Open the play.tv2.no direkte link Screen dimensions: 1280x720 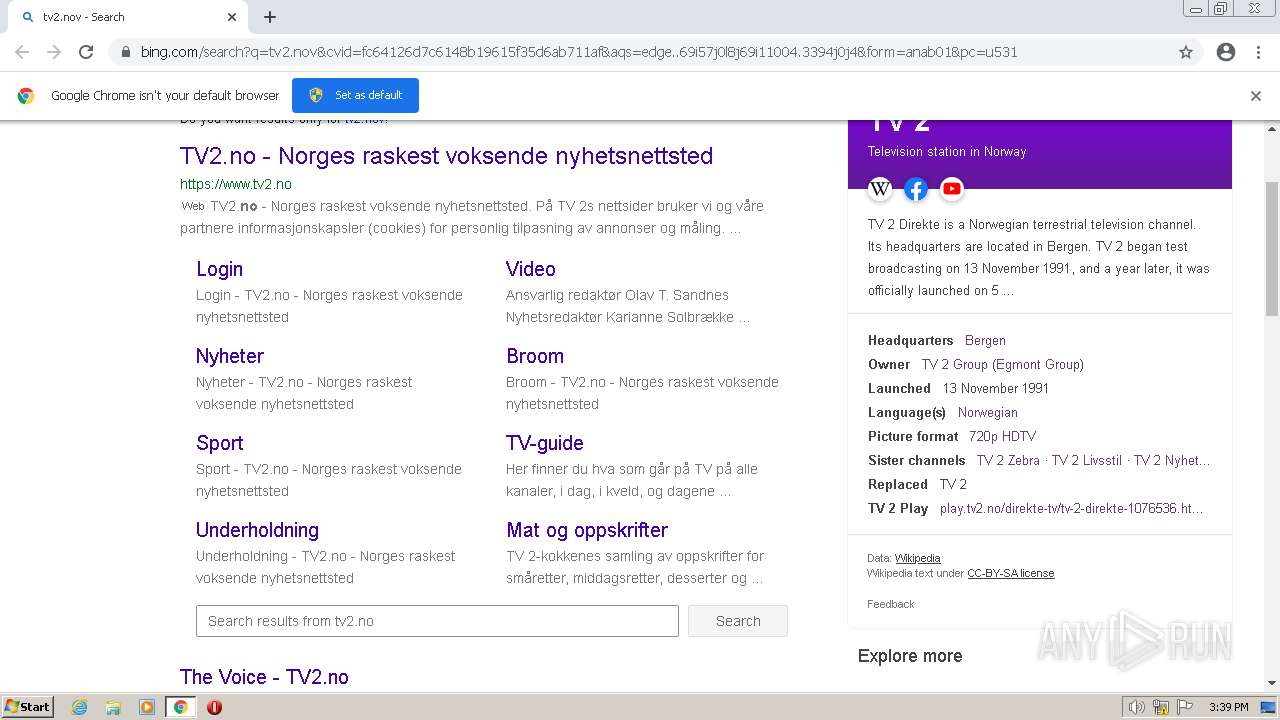click(x=1071, y=508)
